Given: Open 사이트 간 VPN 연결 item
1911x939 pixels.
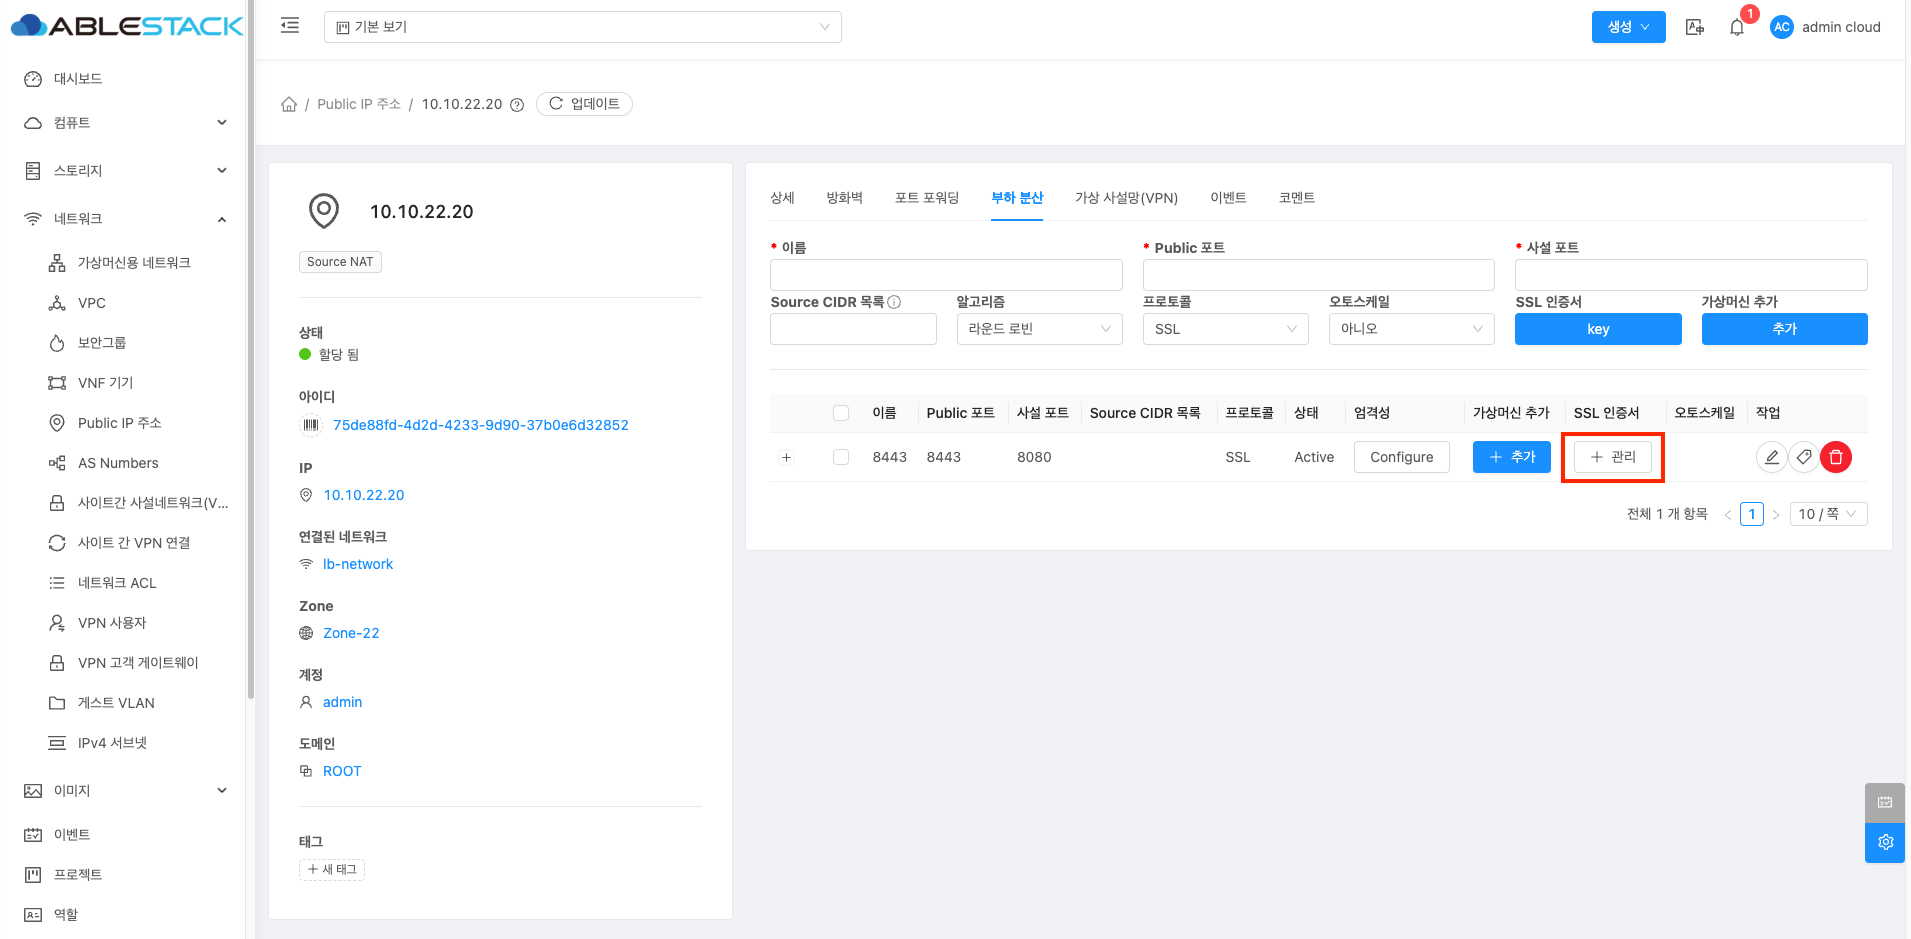Looking at the screenshot, I should coord(134,543).
